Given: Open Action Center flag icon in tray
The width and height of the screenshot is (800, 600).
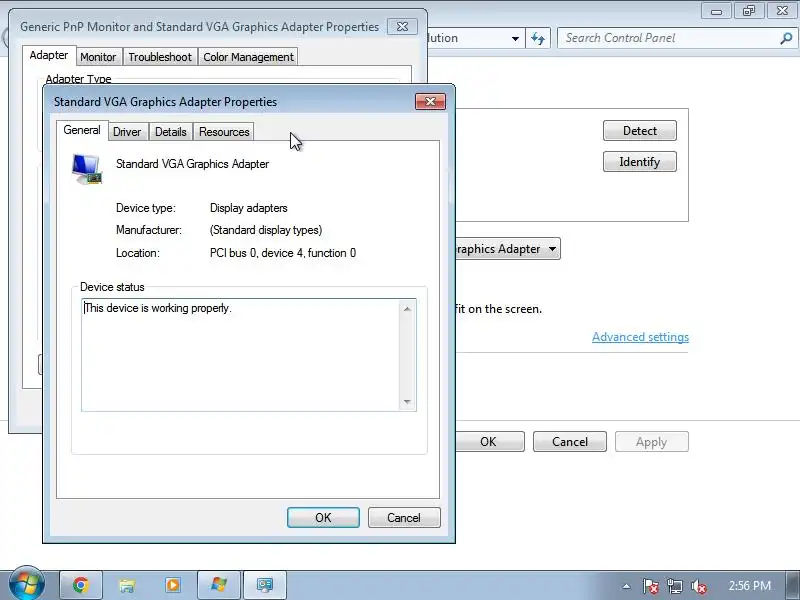Looking at the screenshot, I should (x=651, y=586).
